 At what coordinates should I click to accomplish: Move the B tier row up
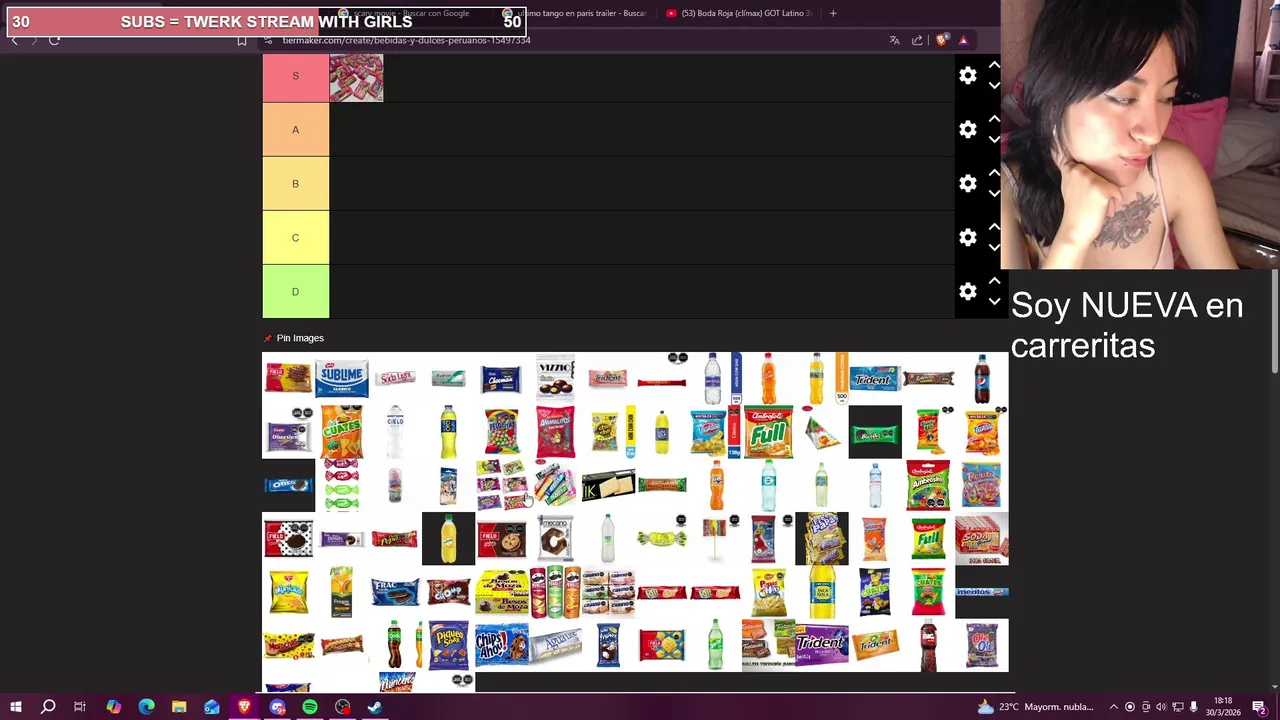pyautogui.click(x=994, y=173)
